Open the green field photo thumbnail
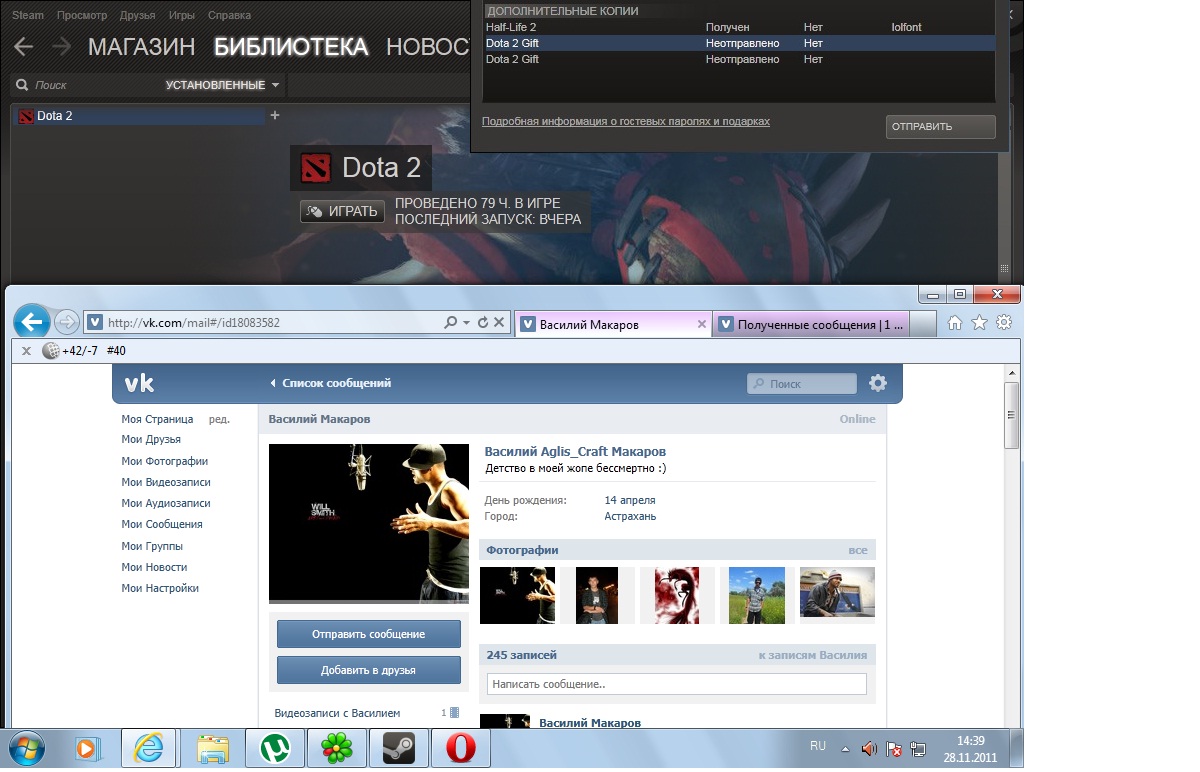Image resolution: width=1200 pixels, height=772 pixels. pyautogui.click(x=757, y=595)
